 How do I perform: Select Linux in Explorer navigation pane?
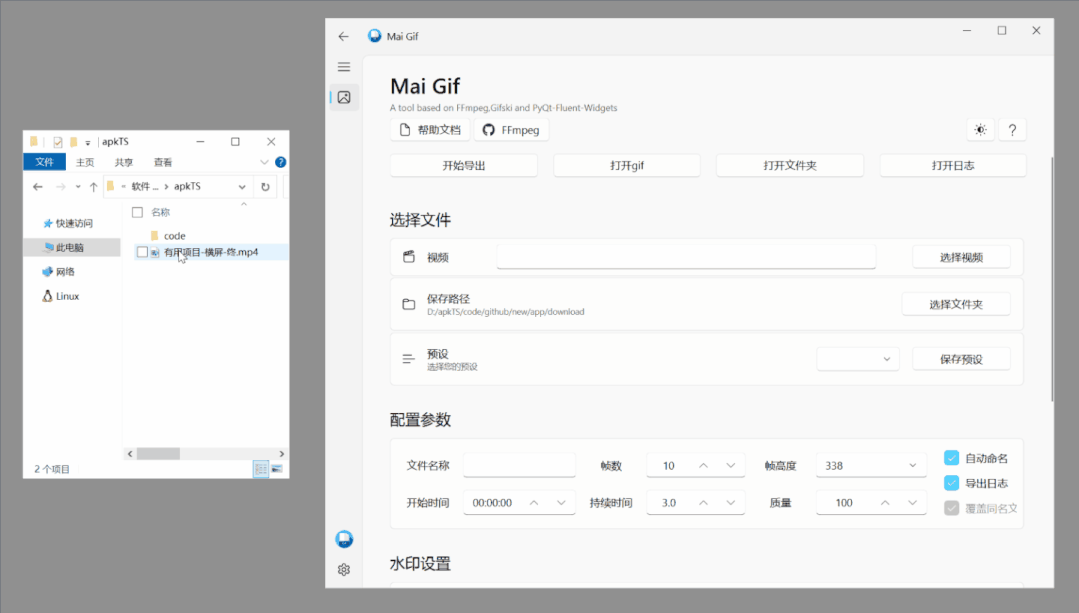point(61,297)
